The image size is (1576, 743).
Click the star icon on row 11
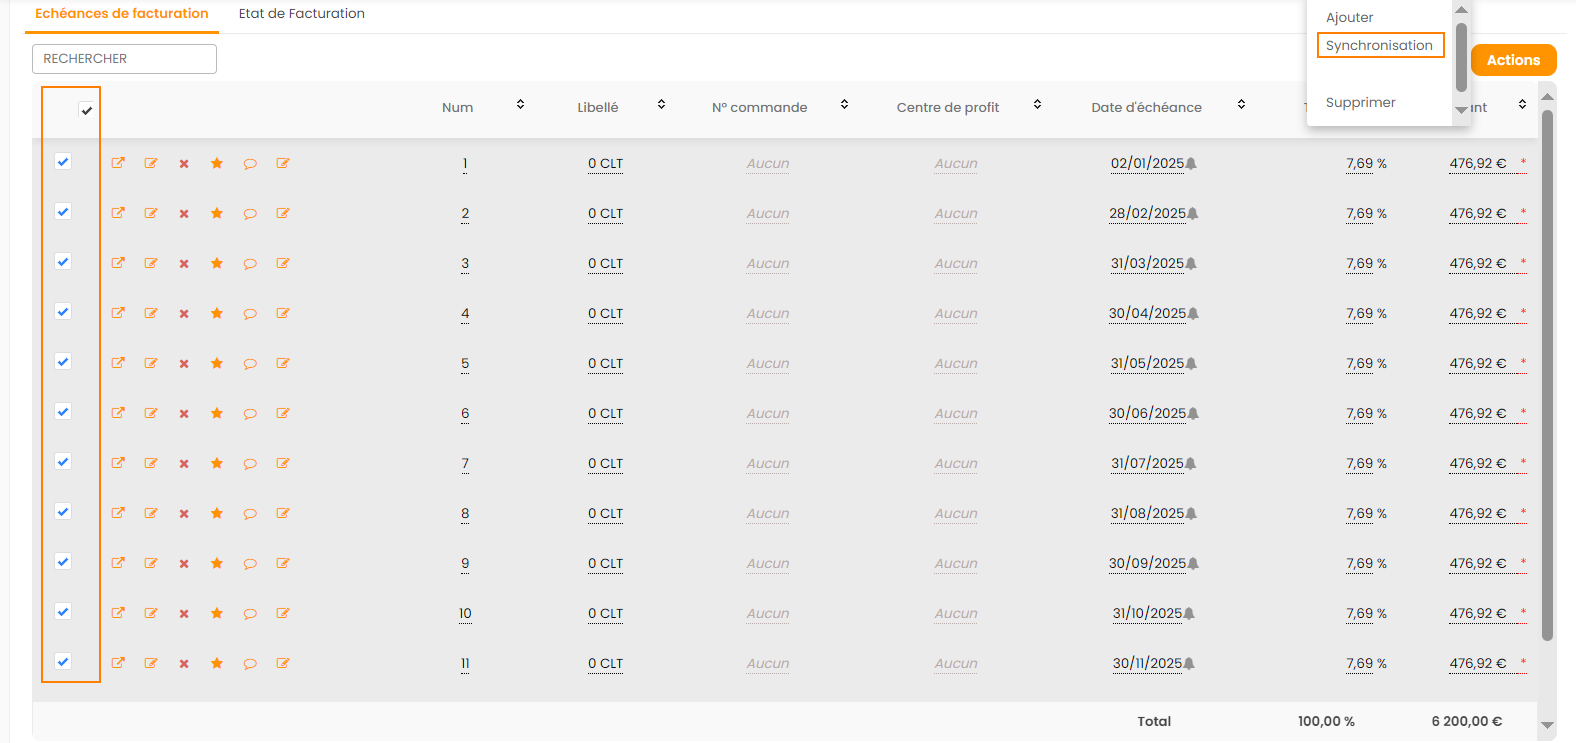(217, 663)
